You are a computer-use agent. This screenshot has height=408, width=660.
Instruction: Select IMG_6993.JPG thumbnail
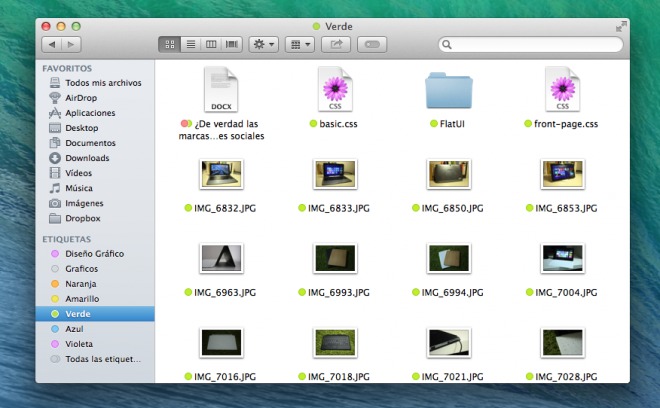(335, 258)
